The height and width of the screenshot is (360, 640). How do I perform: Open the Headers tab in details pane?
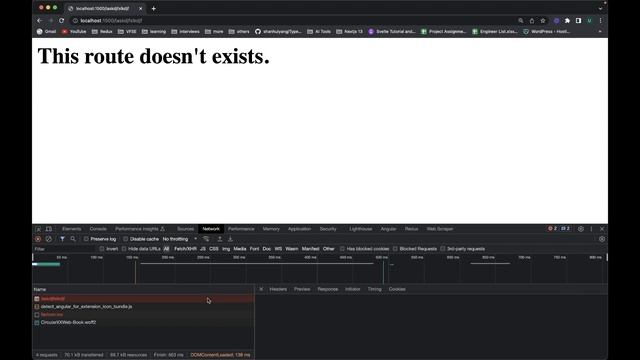tap(278, 289)
